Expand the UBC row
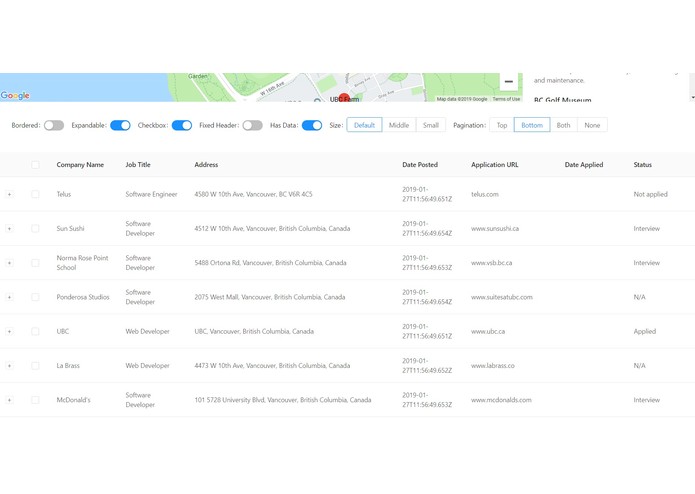Screen dimensions: 695x494 pos(9,331)
